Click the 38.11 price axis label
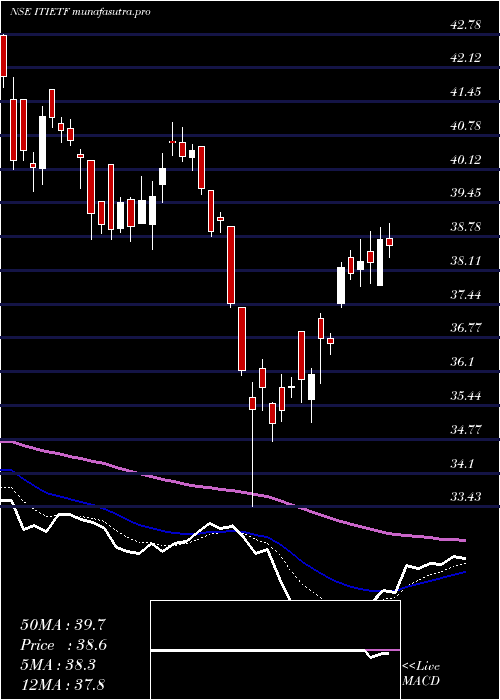Screen dimensions: 500x700 466,261
